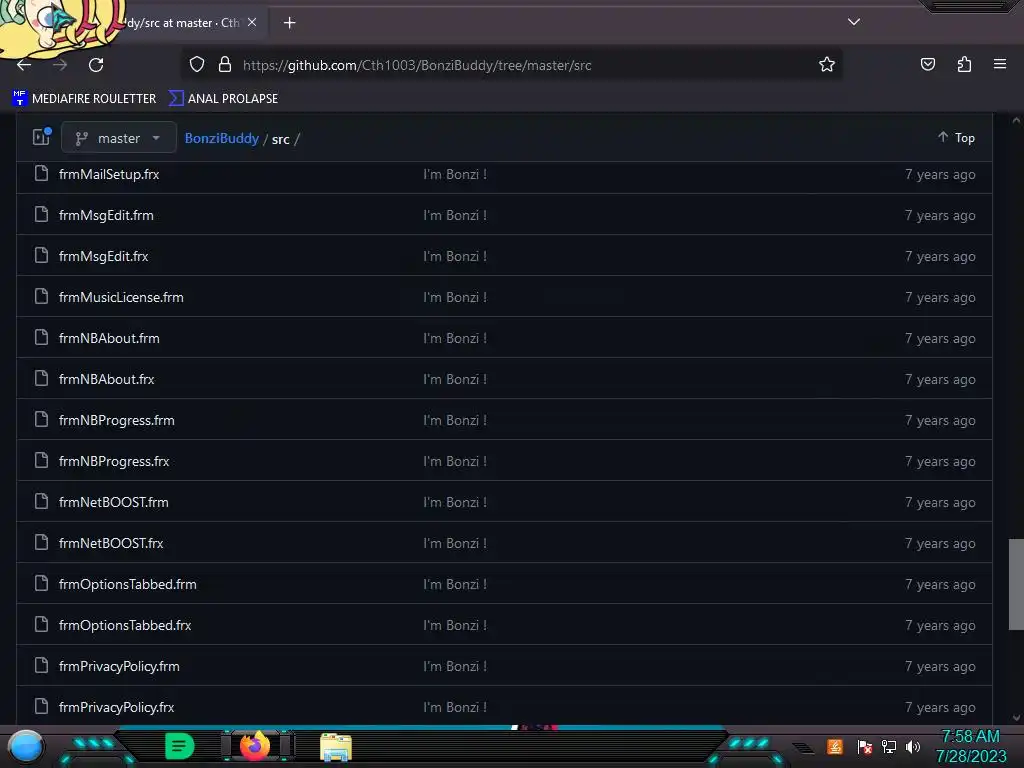Open frmNBAbout.frm file

109,338
